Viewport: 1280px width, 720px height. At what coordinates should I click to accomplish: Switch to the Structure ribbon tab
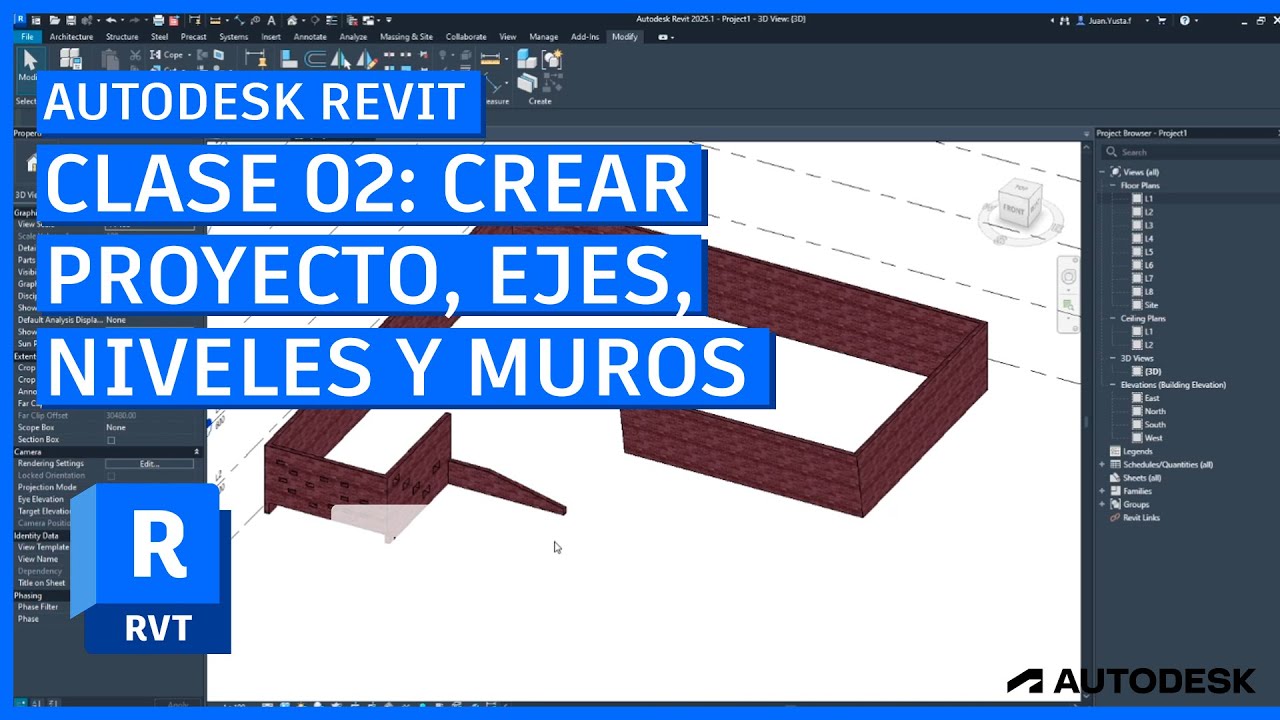(122, 37)
